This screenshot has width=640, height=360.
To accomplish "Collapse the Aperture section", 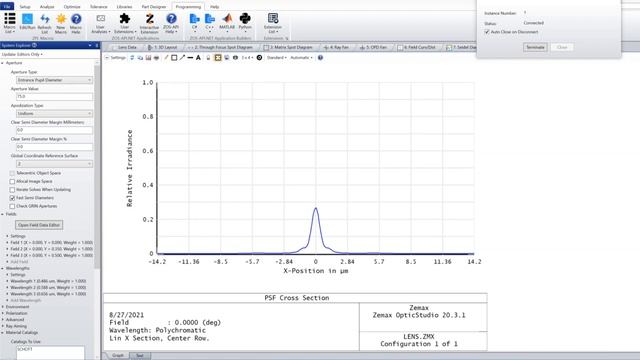I will coord(2,63).
